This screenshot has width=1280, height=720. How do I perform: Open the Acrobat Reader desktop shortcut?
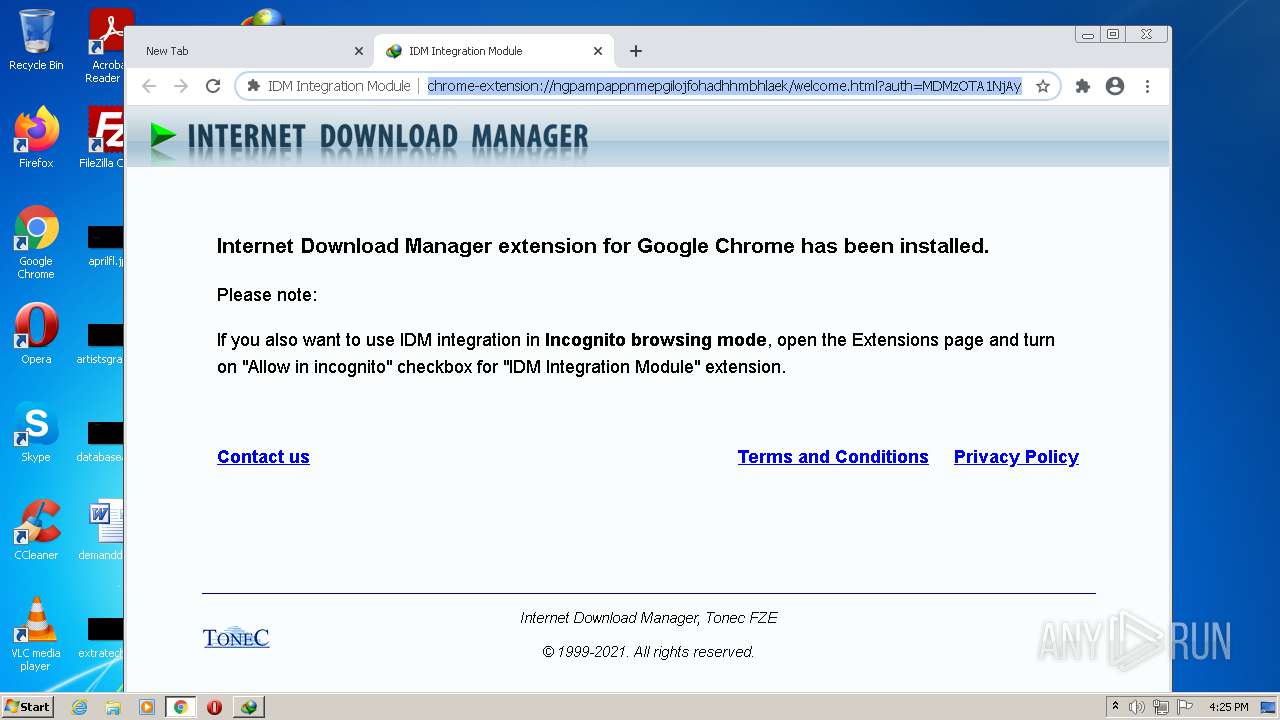[x=105, y=45]
